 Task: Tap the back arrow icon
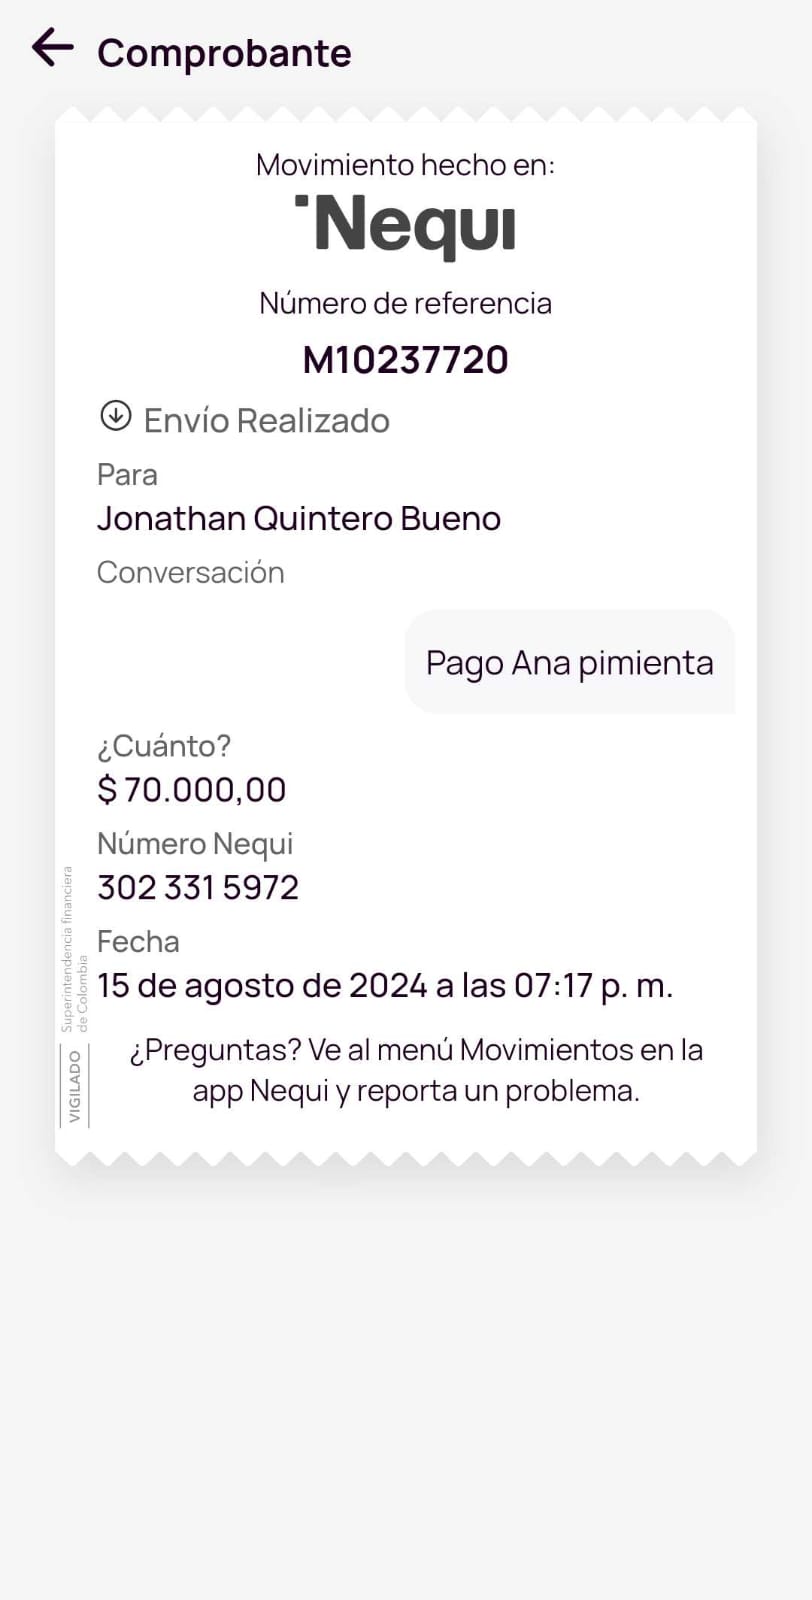53,47
